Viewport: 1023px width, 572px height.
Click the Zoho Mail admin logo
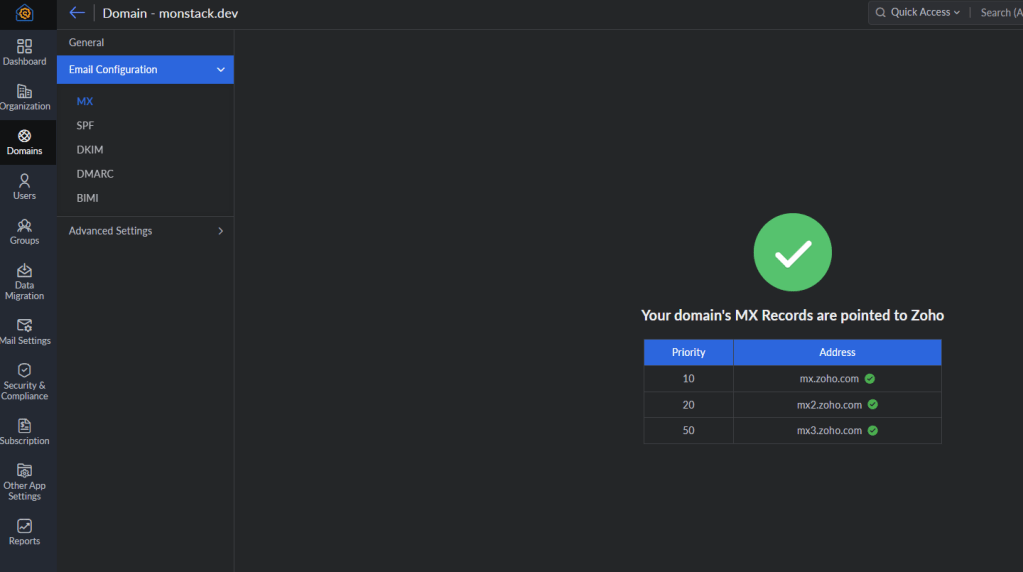[25, 13]
